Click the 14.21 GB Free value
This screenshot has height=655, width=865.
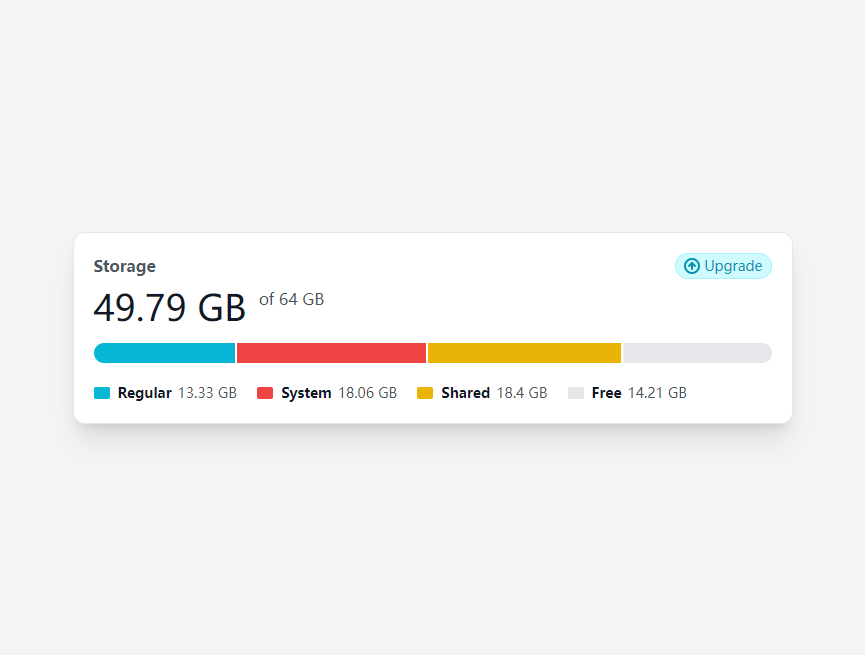658,393
